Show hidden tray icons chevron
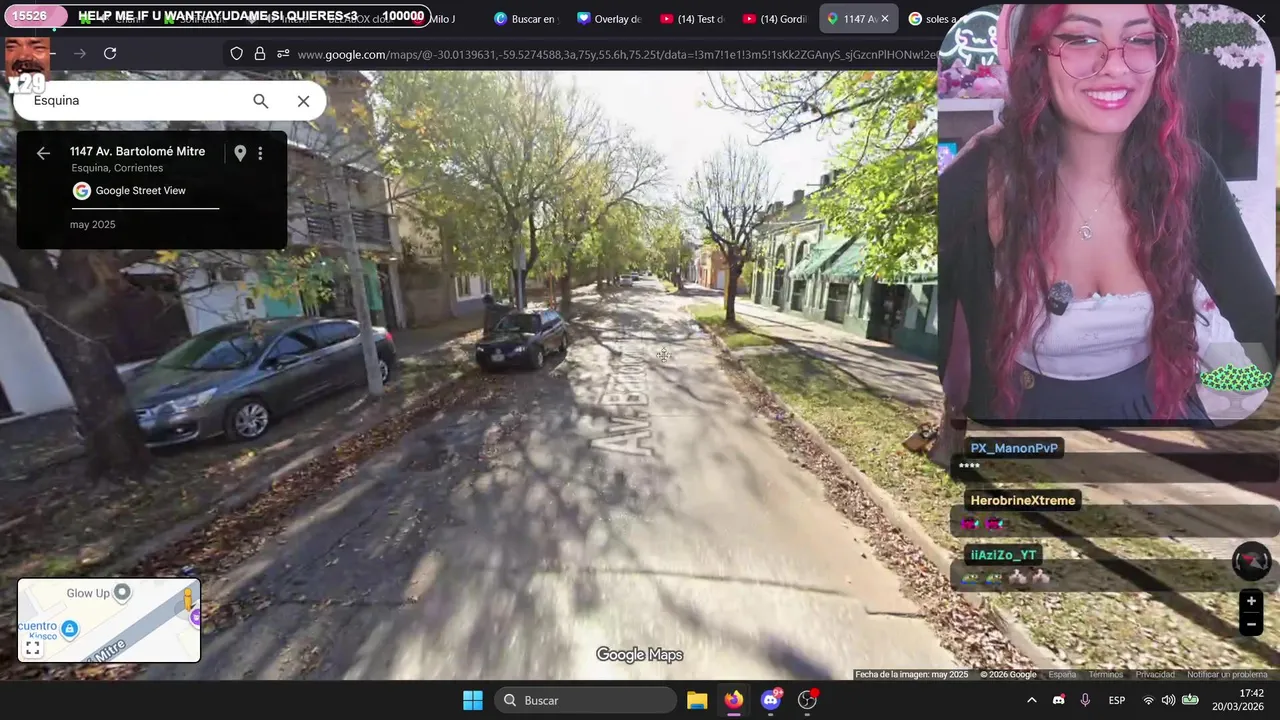1280x720 pixels. (1032, 700)
